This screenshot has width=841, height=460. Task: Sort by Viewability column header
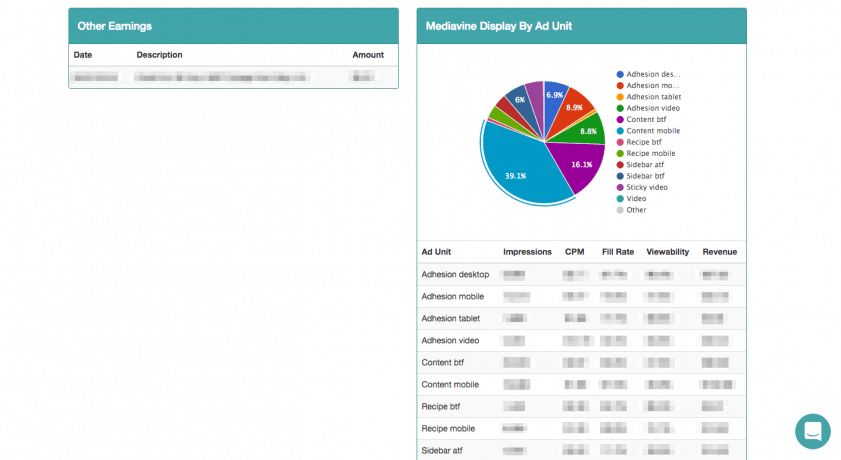(x=668, y=252)
